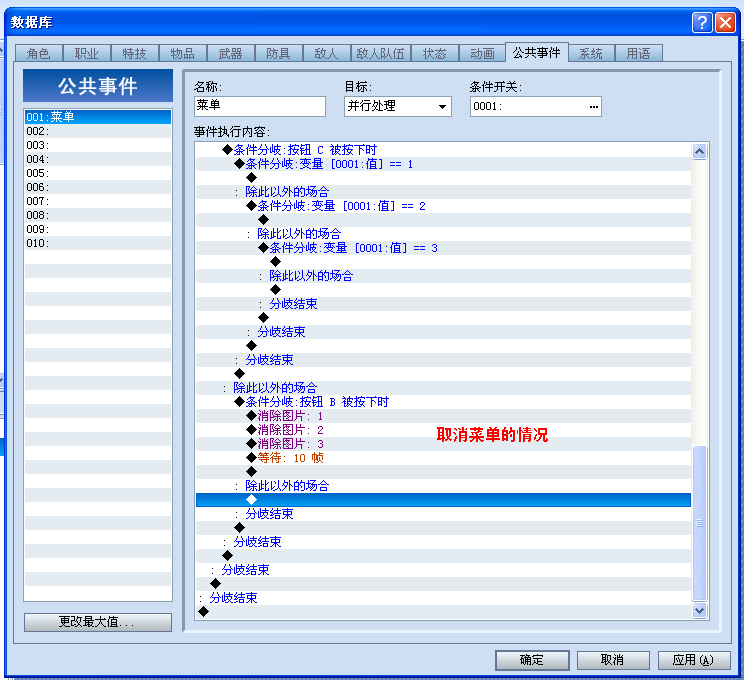This screenshot has height=680, width=744.
Task: Switch to the 职业 tab
Action: pyautogui.click(x=87, y=53)
